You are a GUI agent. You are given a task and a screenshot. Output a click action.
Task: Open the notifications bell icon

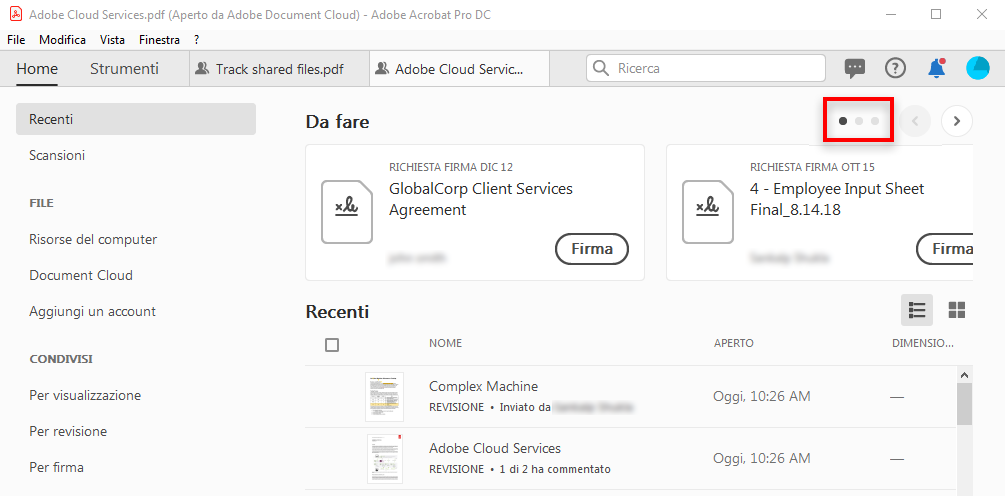937,68
